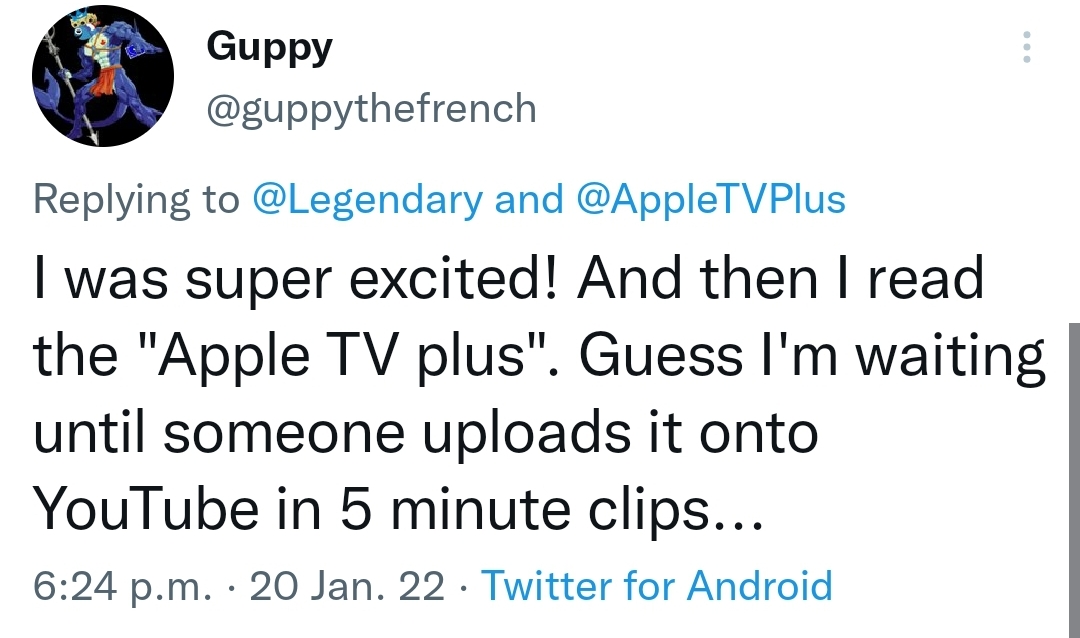The image size is (1080, 638).
Task: Click the 6:24 p.m. timestamp
Action: [123, 585]
